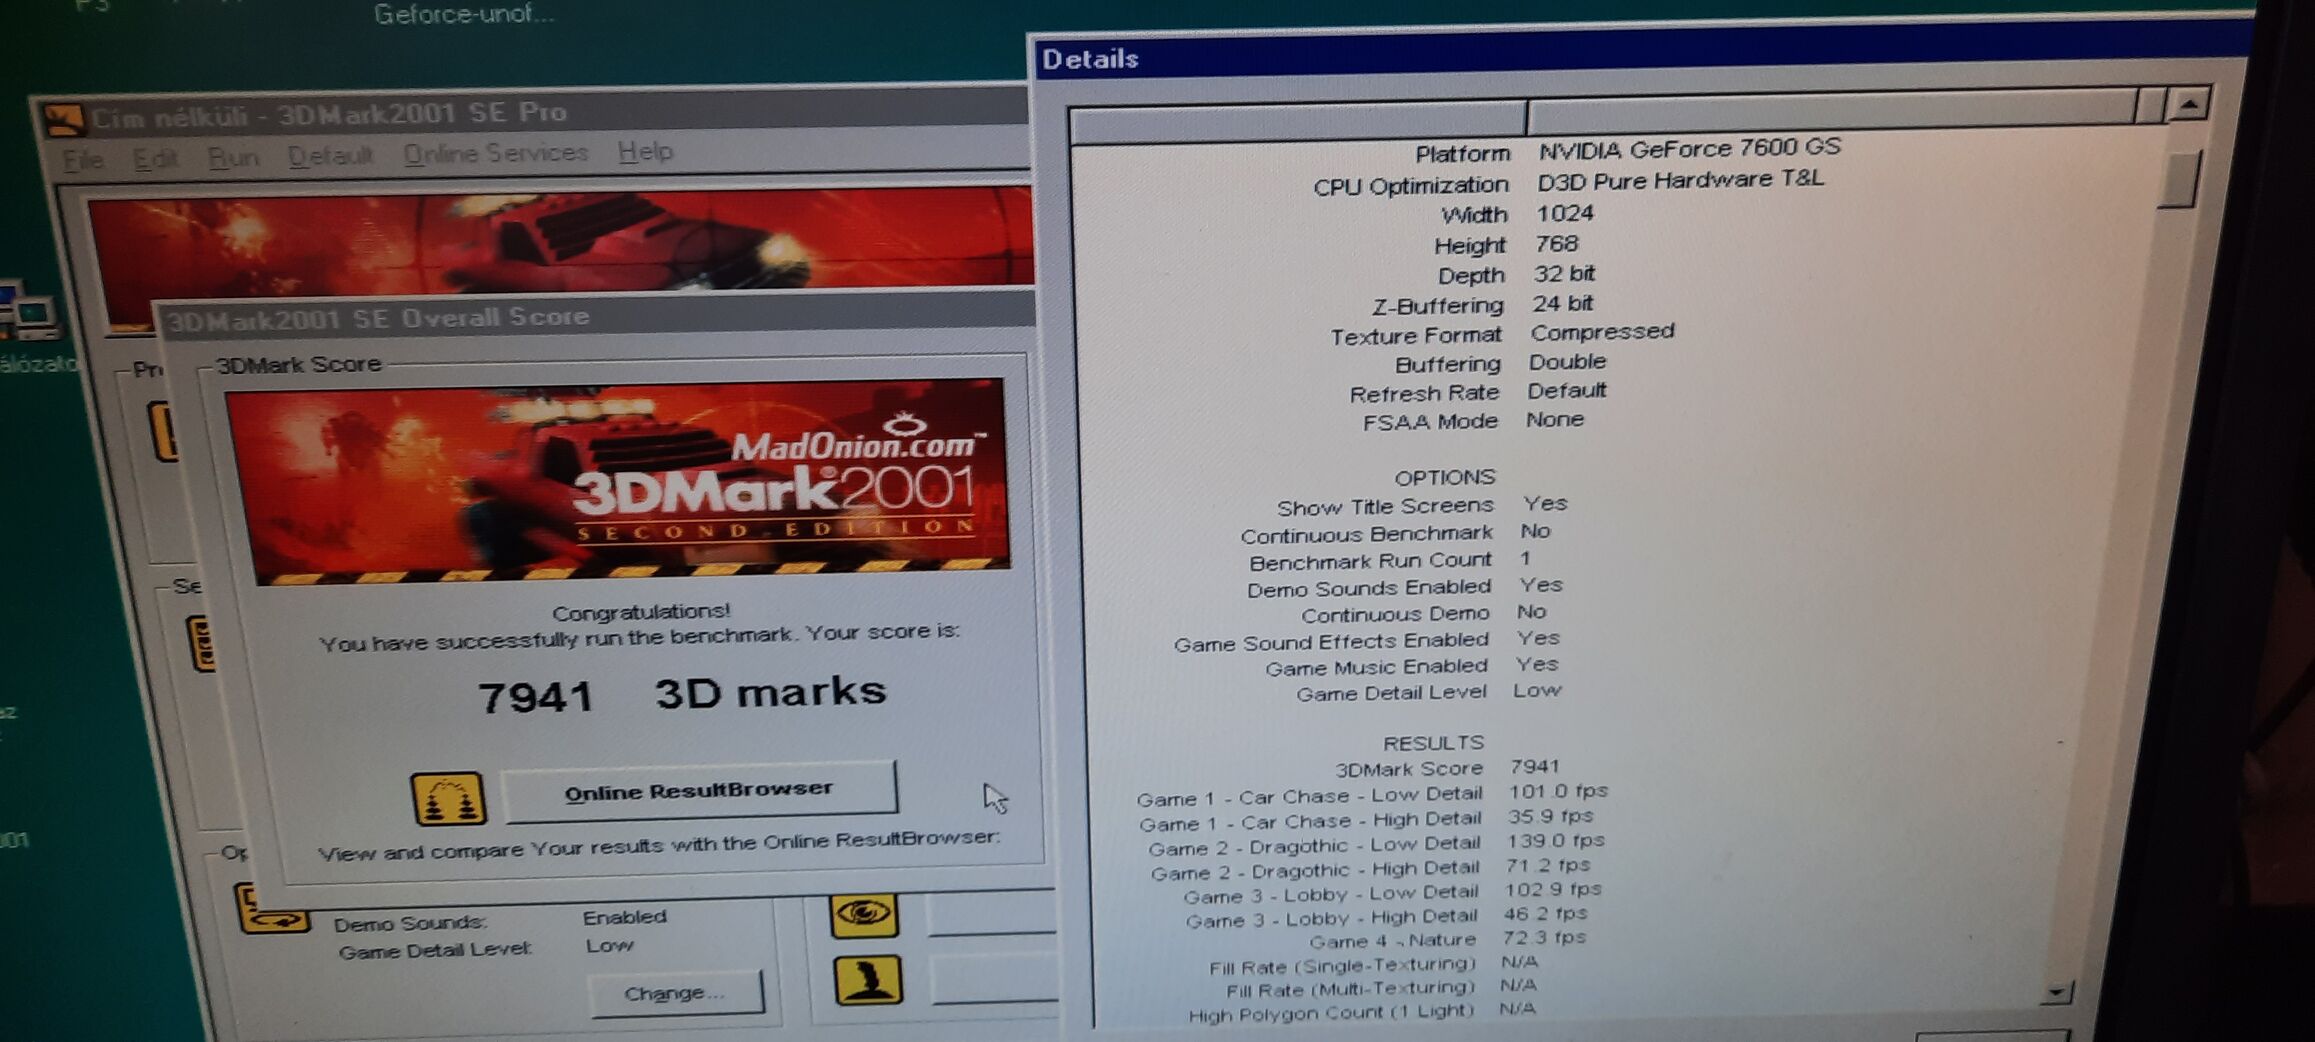
Task: Click the Refresh Rate value Default
Action: pyautogui.click(x=1566, y=391)
